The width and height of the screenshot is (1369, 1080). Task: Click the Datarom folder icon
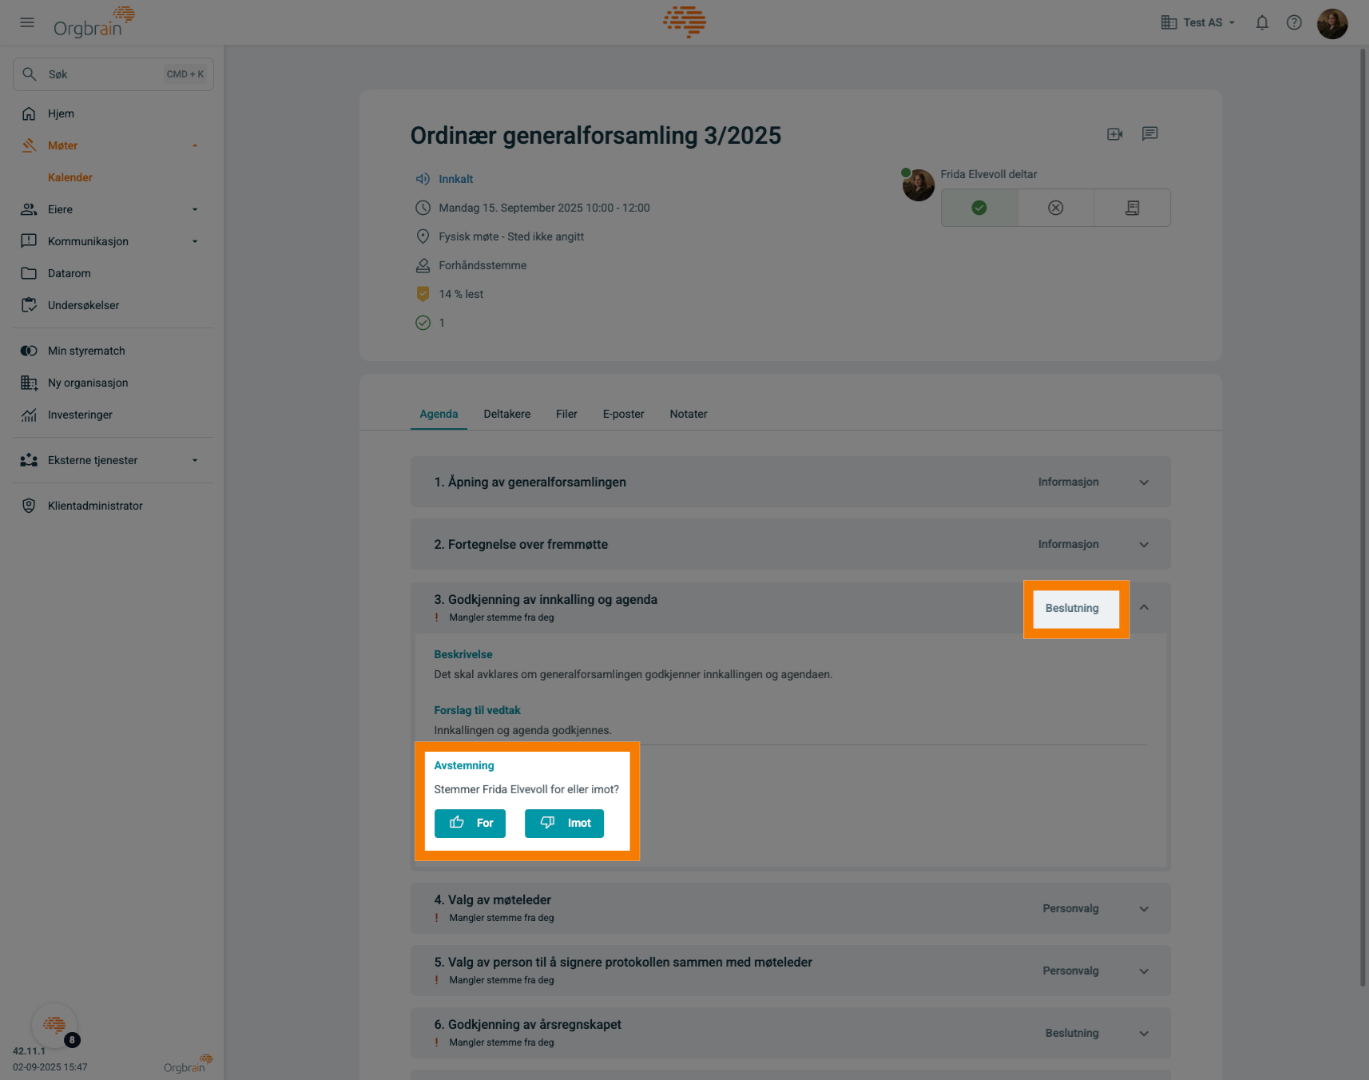pyautogui.click(x=29, y=273)
